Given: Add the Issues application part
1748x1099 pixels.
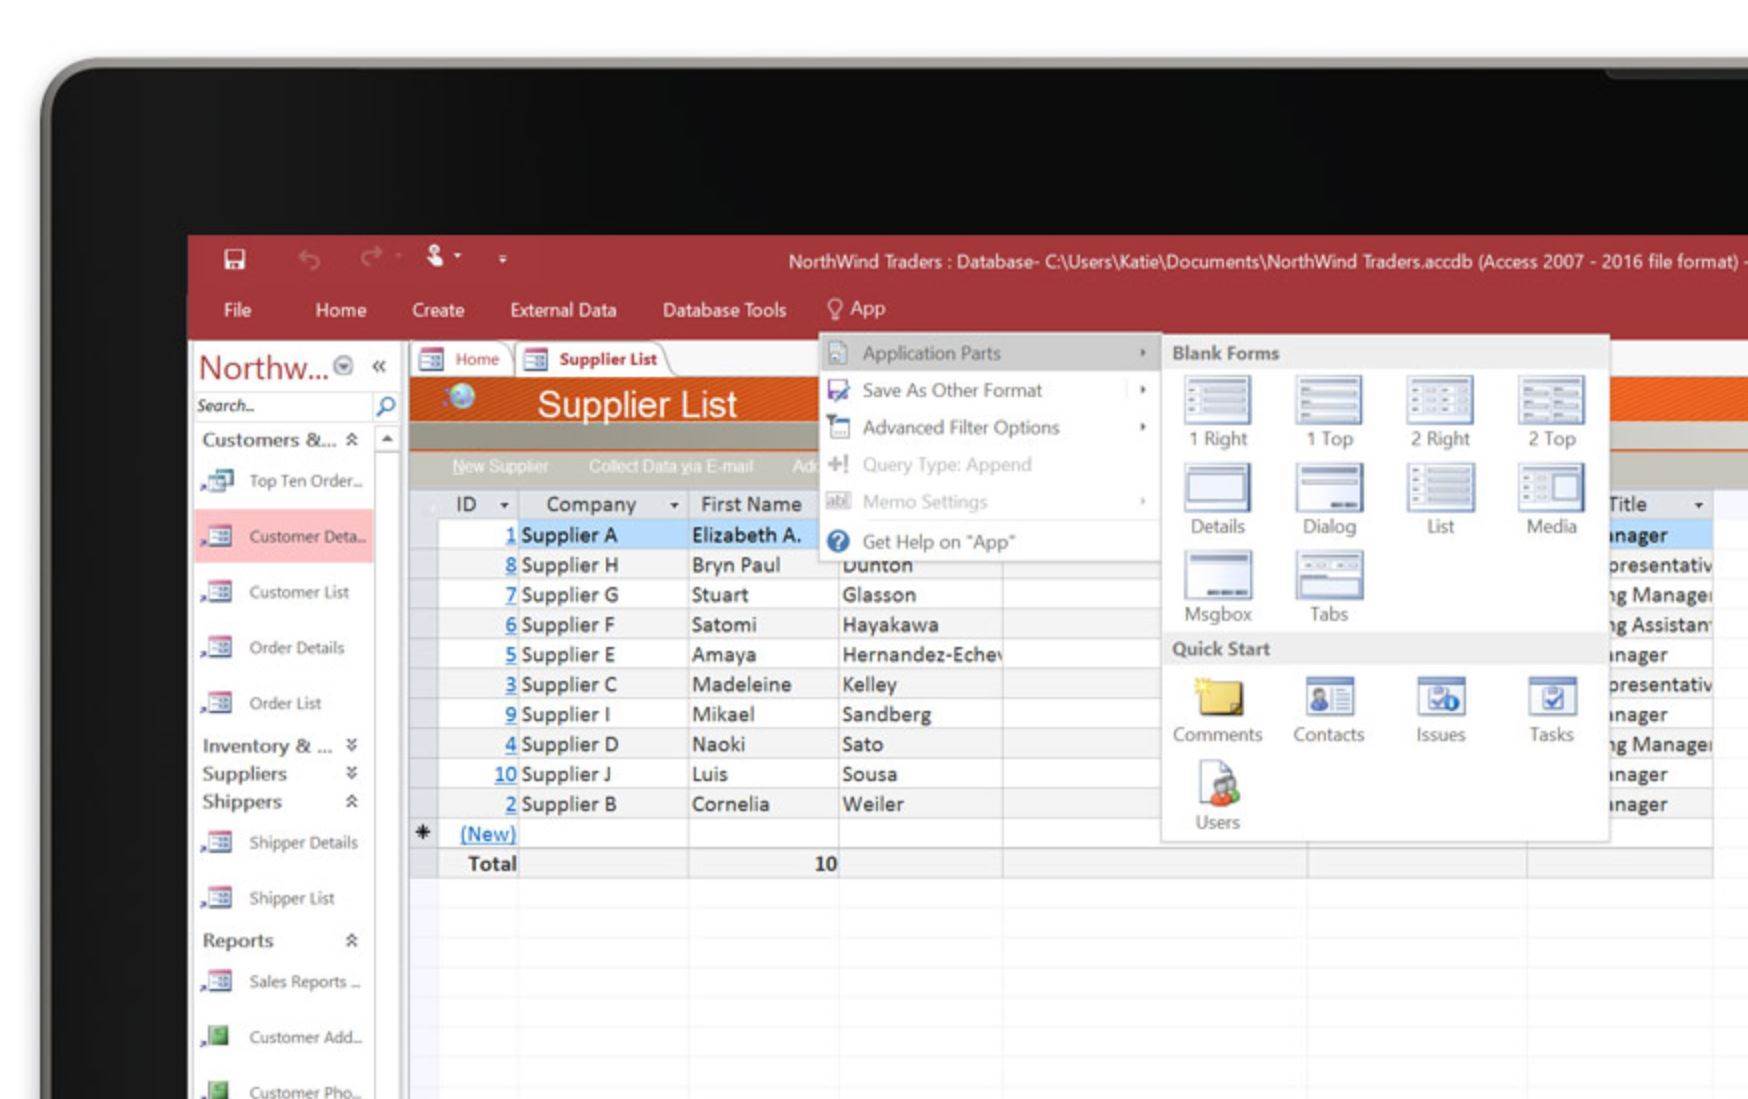Looking at the screenshot, I should click(x=1440, y=708).
